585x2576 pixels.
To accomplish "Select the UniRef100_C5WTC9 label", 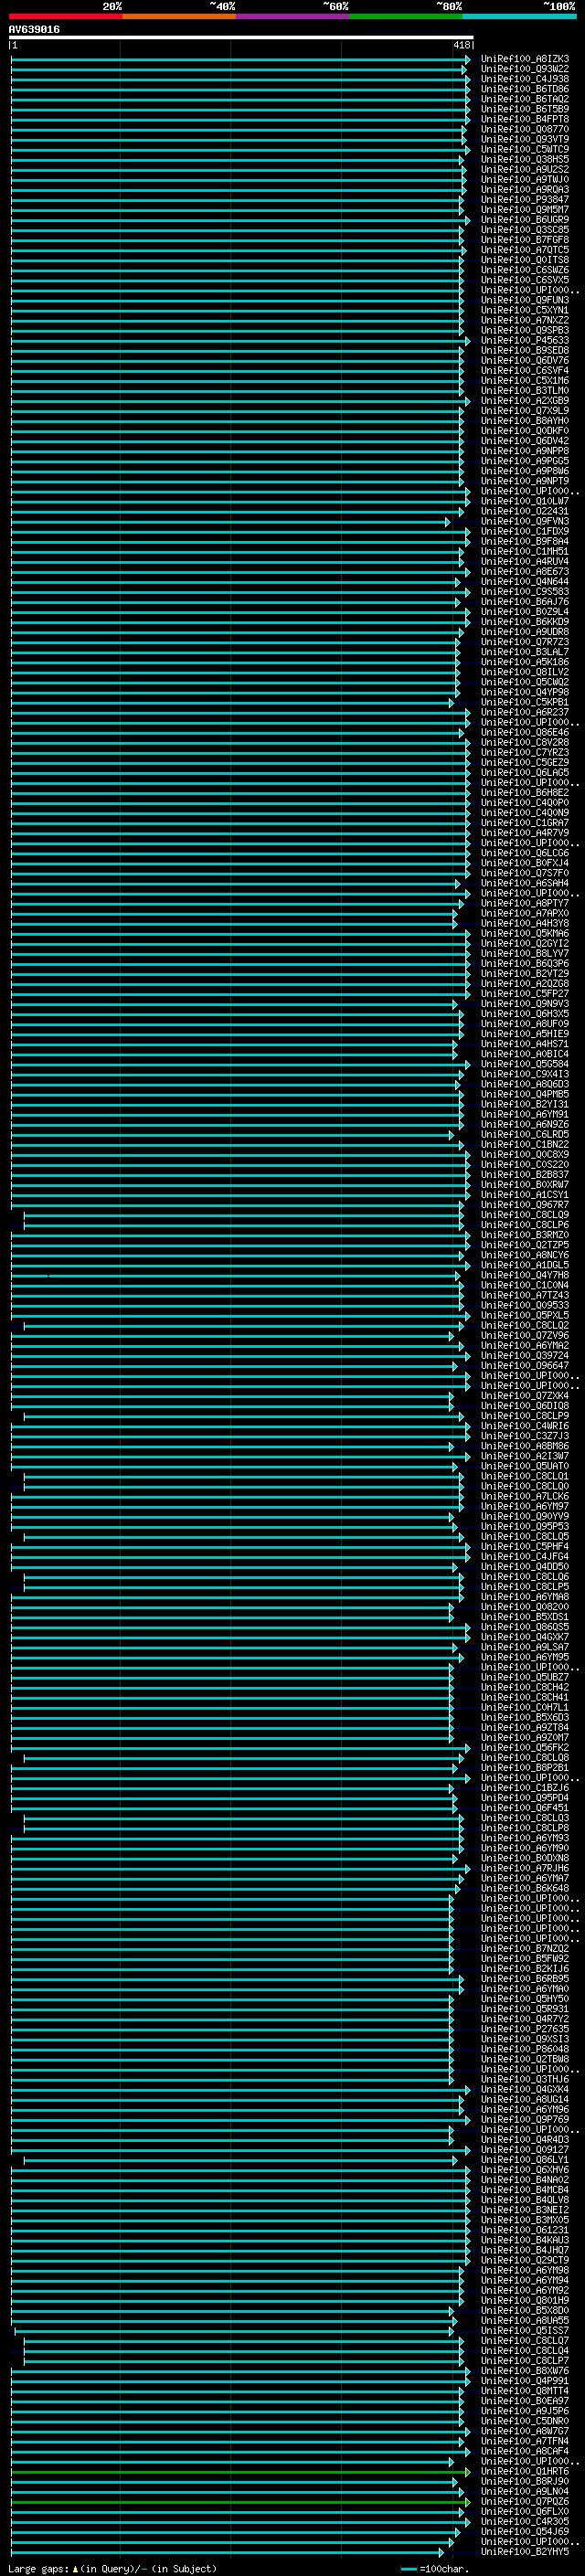I will pyautogui.click(x=525, y=149).
